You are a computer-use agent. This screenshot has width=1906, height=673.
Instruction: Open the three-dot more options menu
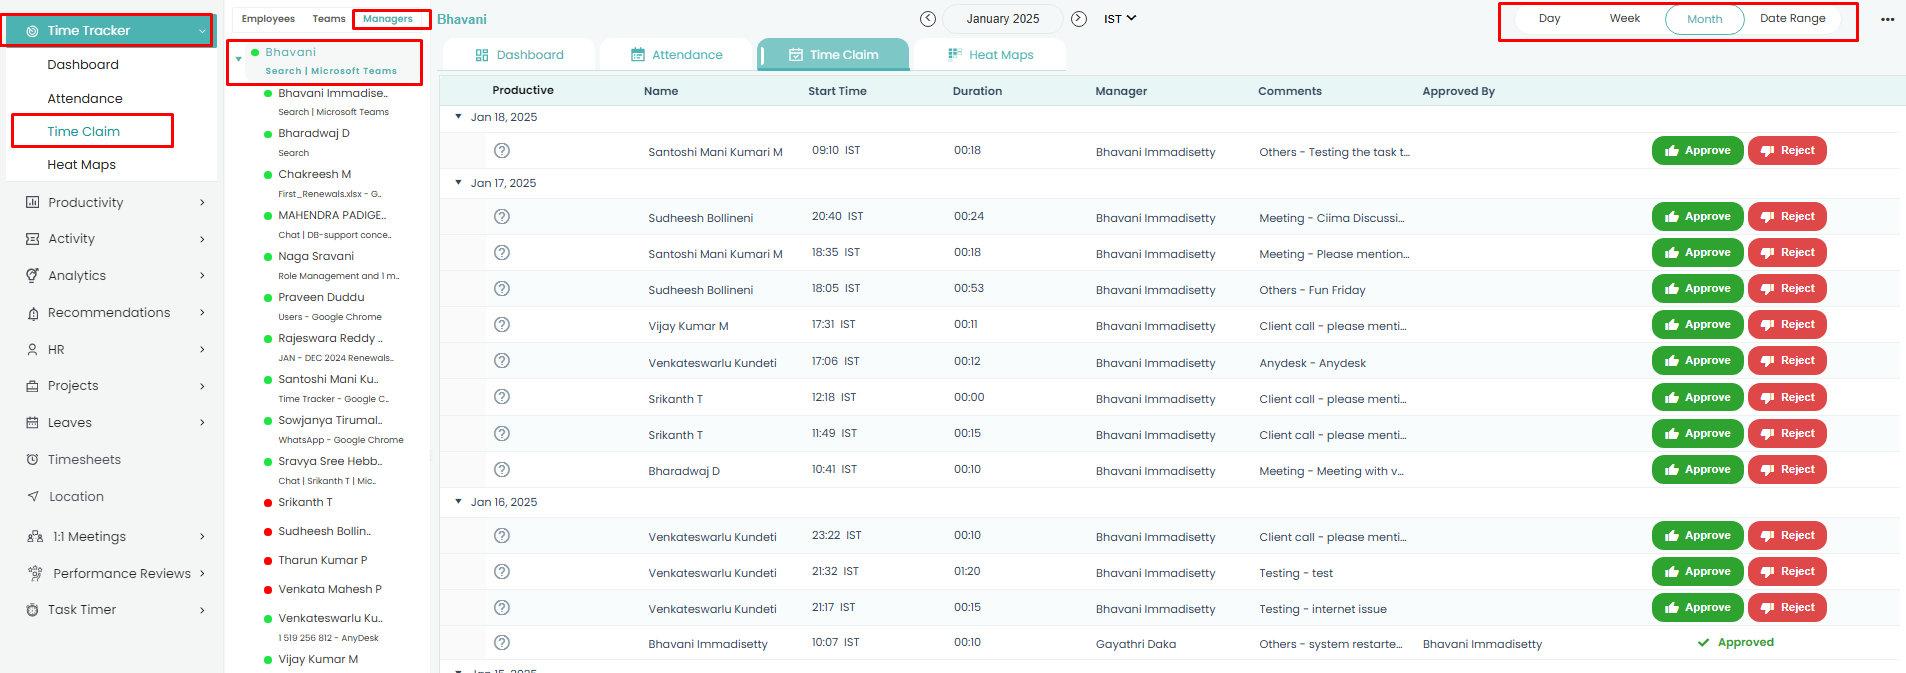[x=1887, y=20]
